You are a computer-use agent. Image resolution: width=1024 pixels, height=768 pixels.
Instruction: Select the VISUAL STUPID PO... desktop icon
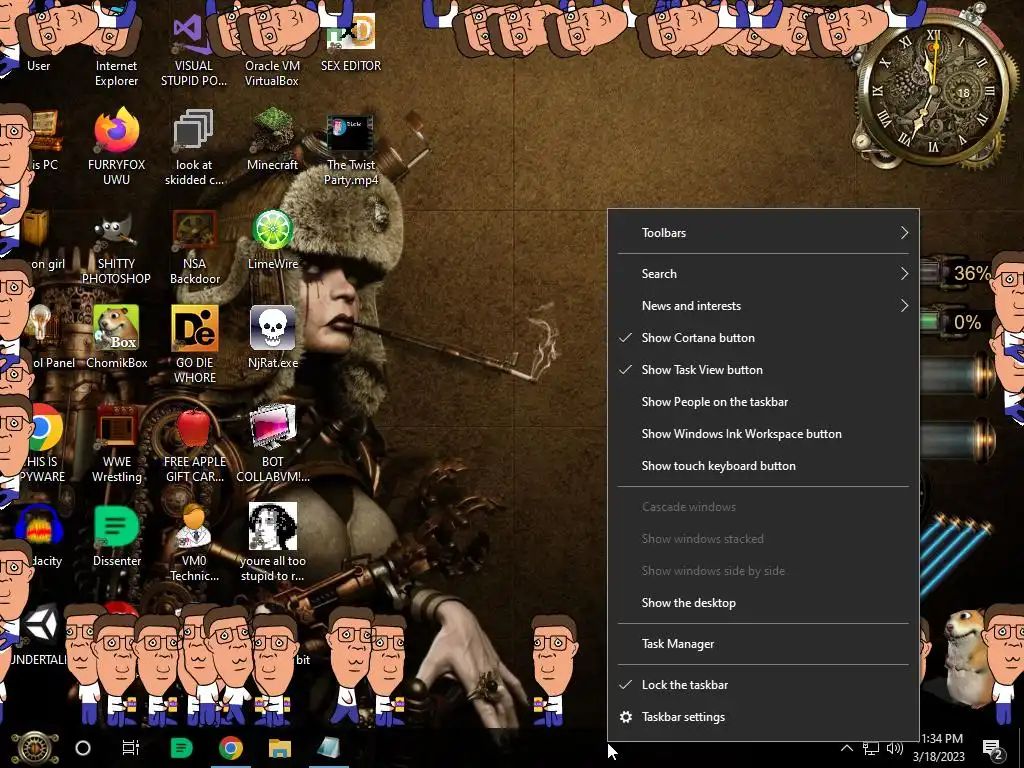coord(194,51)
